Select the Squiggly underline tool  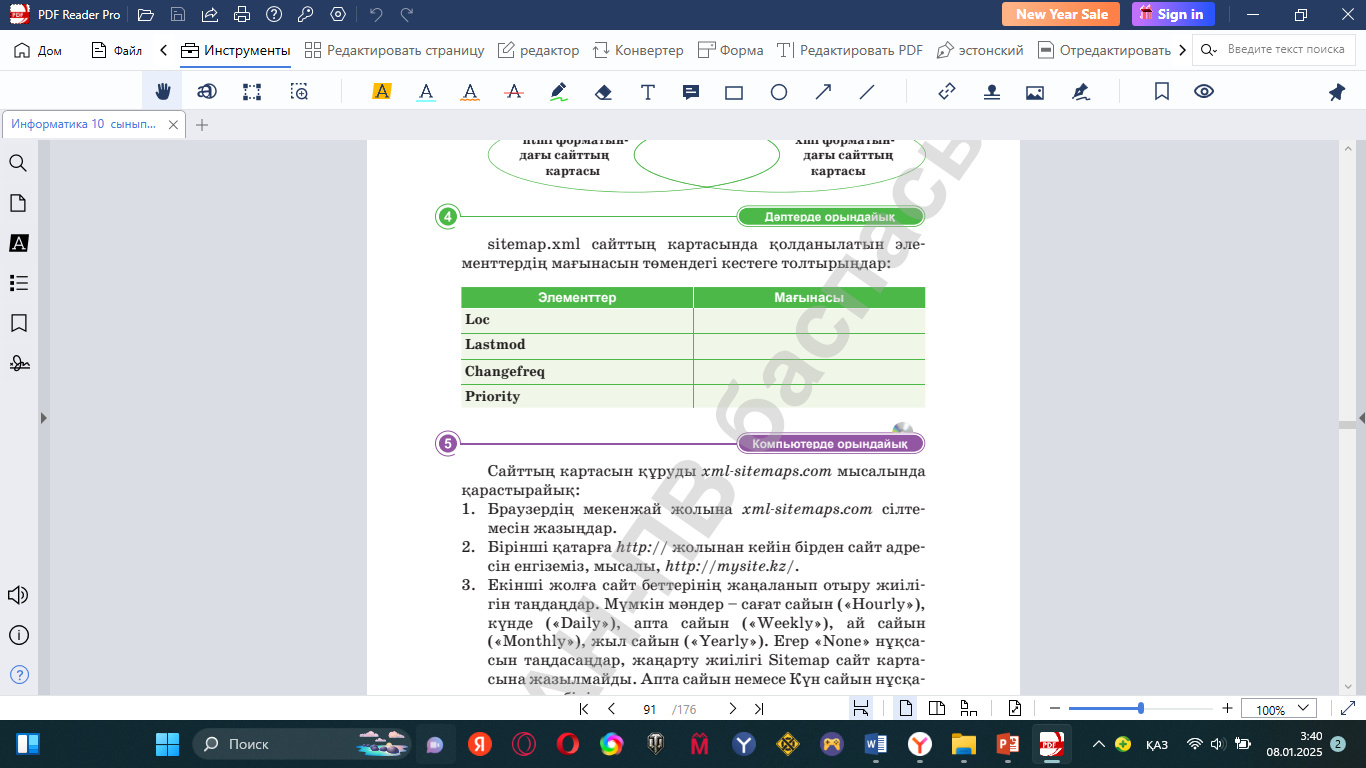470,92
